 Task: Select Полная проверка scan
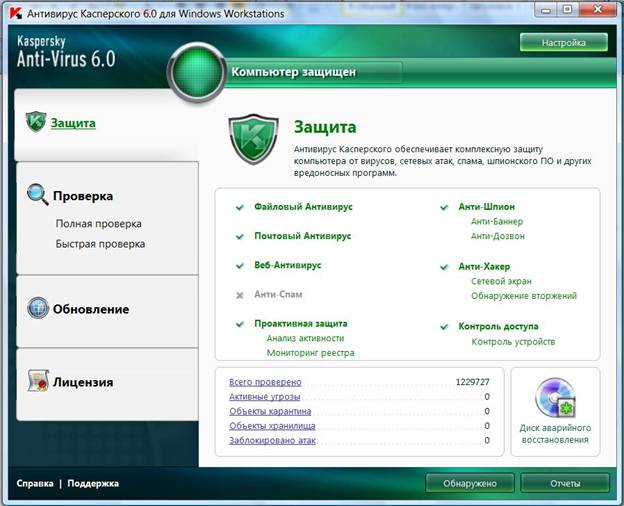pyautogui.click(x=98, y=224)
